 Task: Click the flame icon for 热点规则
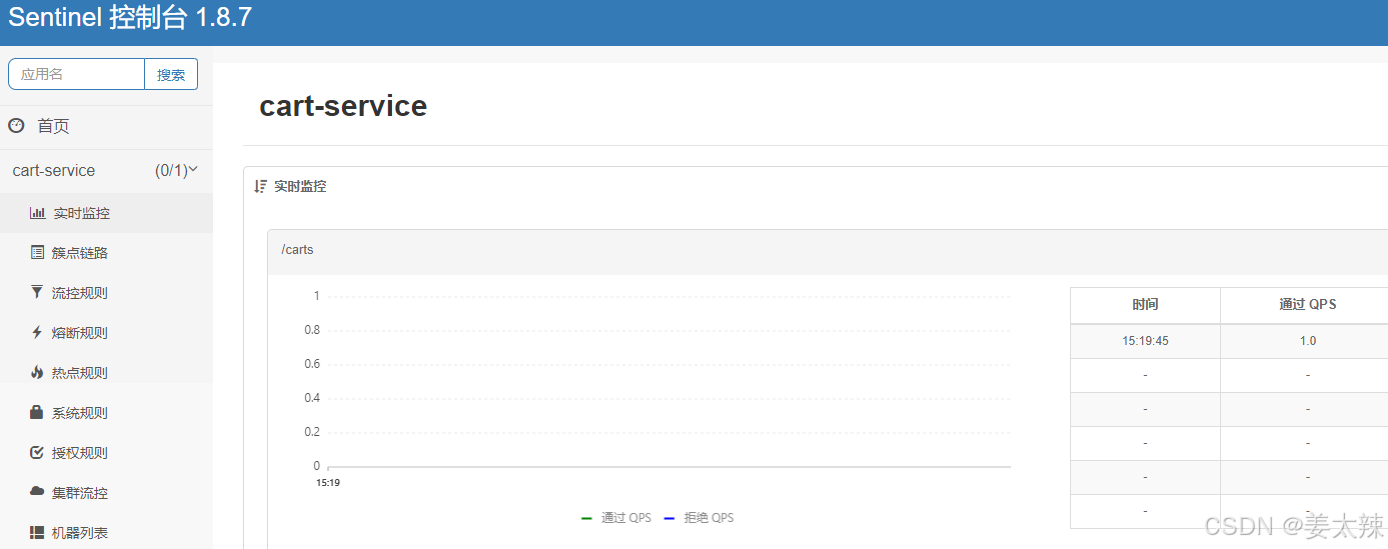click(x=37, y=373)
